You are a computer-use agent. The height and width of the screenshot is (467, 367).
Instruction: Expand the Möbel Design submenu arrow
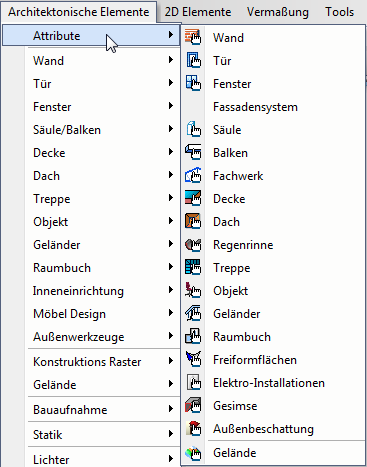[x=171, y=313]
